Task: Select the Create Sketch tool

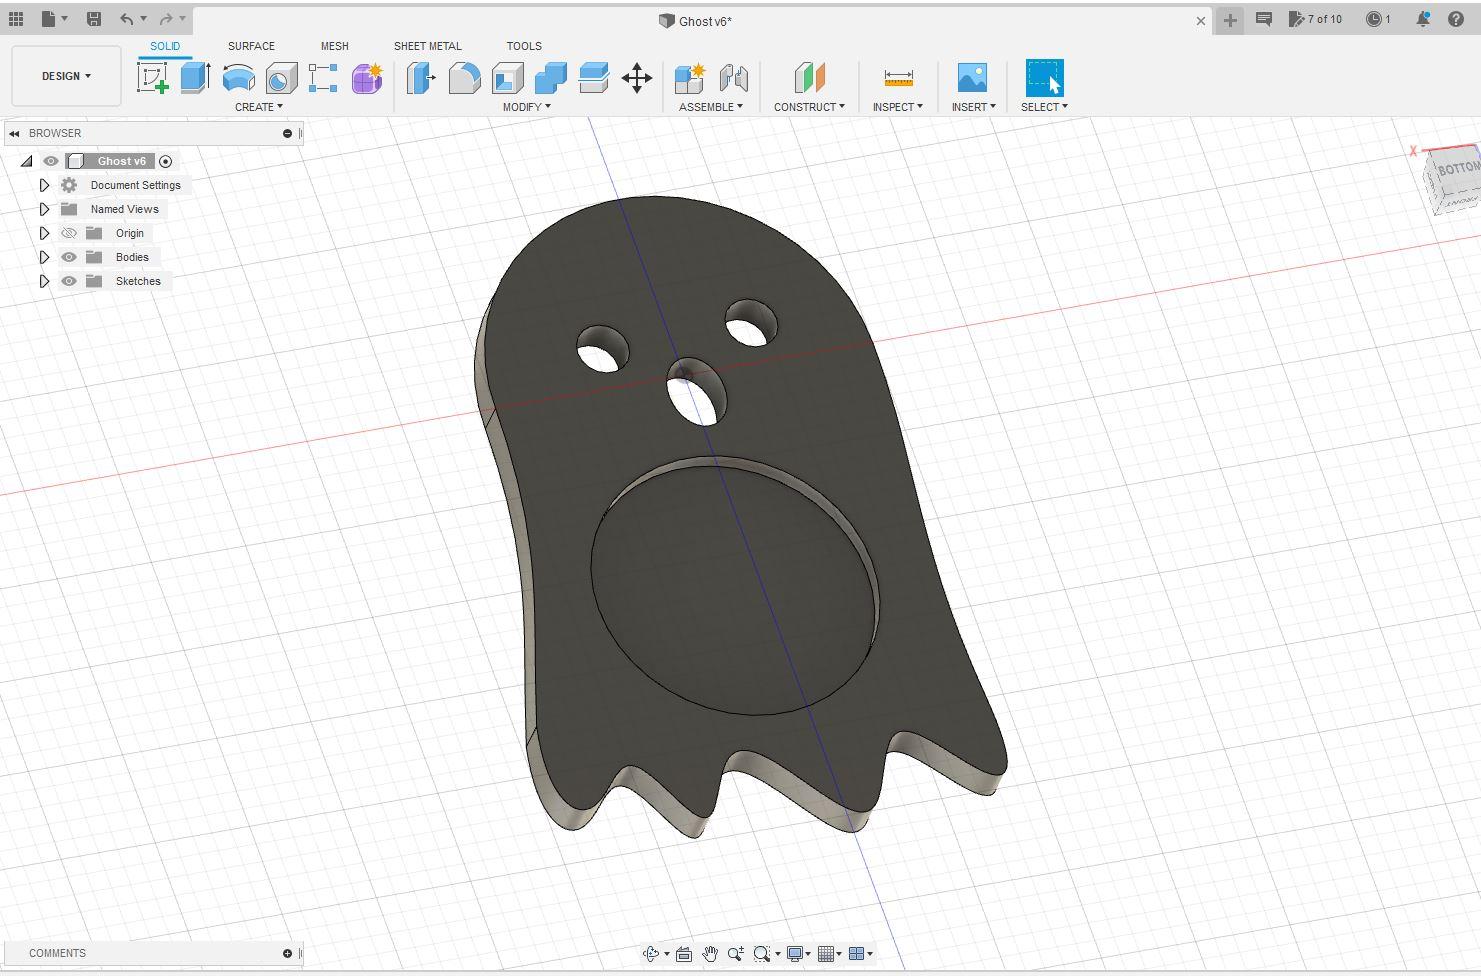Action: [x=152, y=78]
